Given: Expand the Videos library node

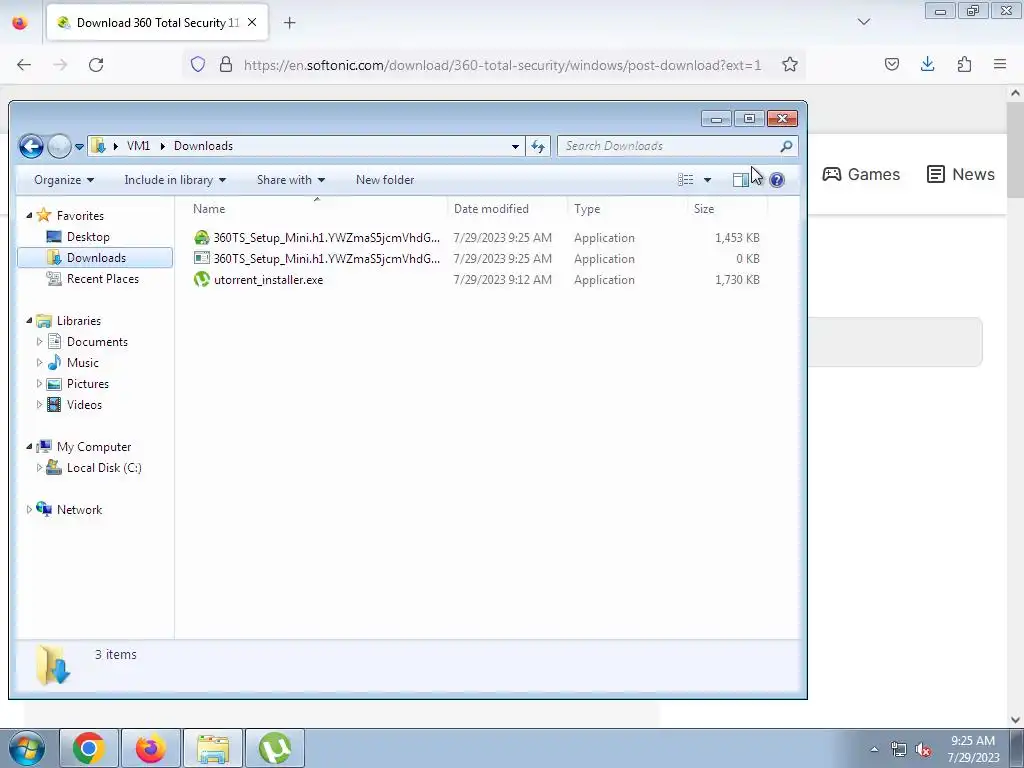Looking at the screenshot, I should [x=39, y=404].
